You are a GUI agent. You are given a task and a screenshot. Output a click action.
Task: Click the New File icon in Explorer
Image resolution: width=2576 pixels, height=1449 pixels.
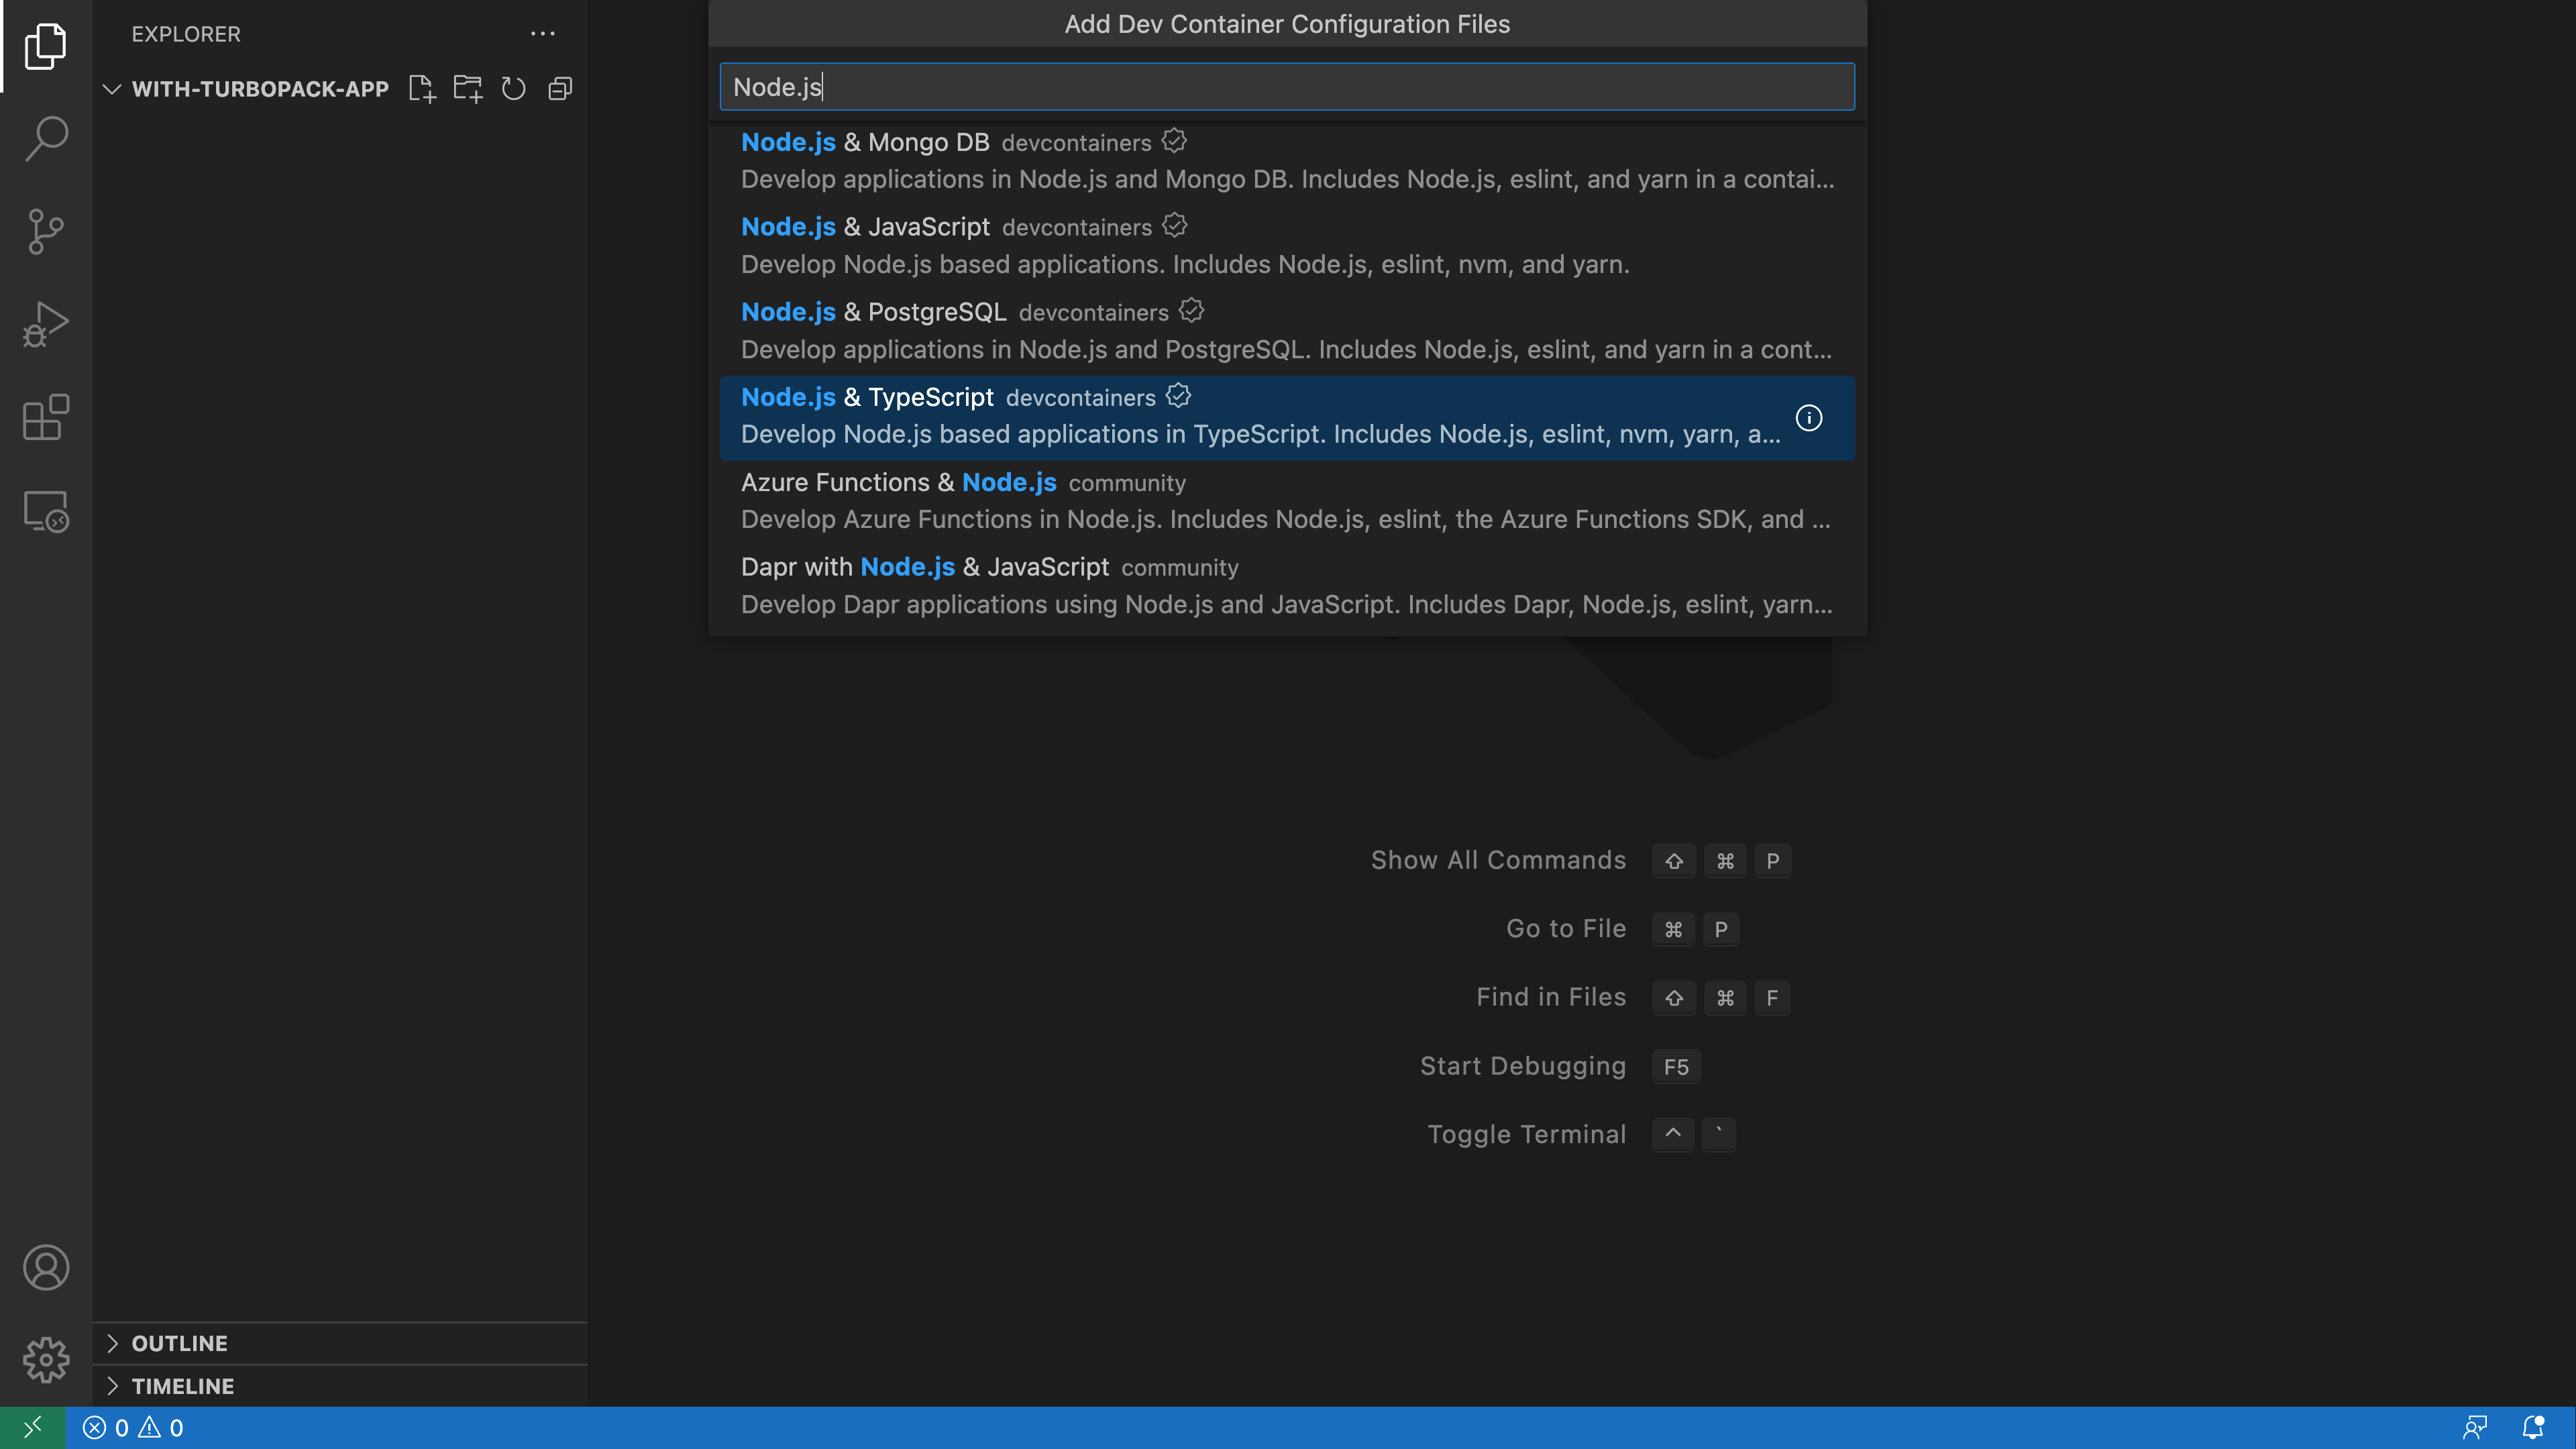(422, 89)
